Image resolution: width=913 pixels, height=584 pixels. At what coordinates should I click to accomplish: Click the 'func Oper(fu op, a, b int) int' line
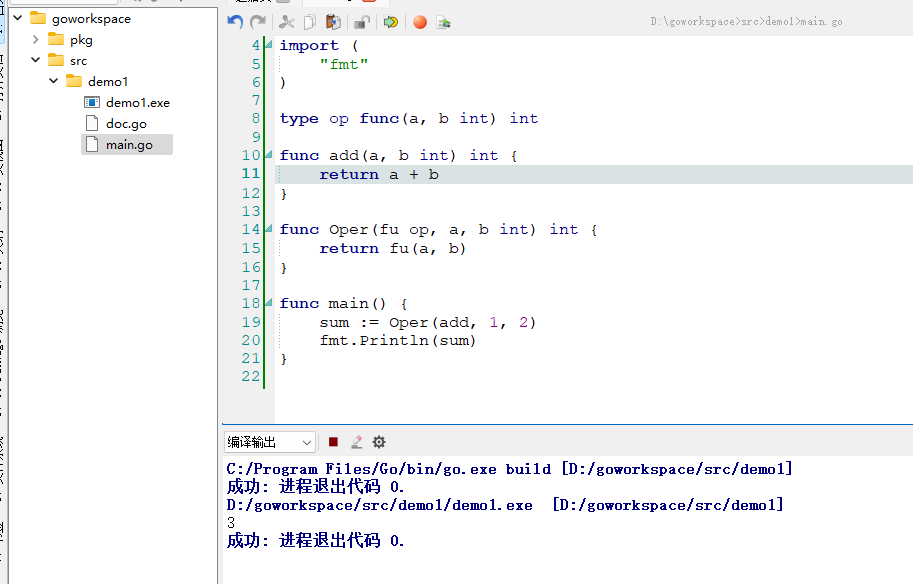[438, 230]
